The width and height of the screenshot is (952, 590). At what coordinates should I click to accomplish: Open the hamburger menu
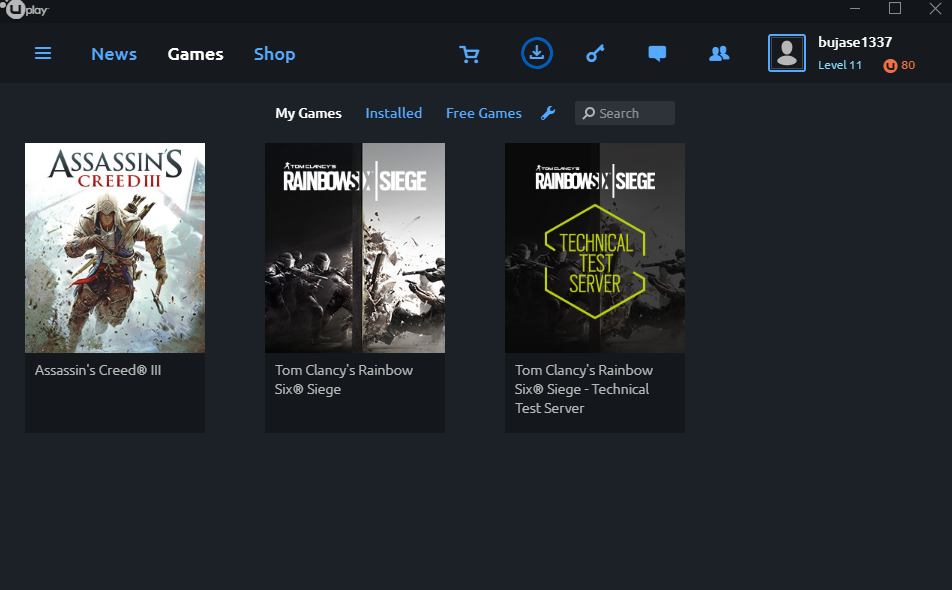click(x=42, y=53)
